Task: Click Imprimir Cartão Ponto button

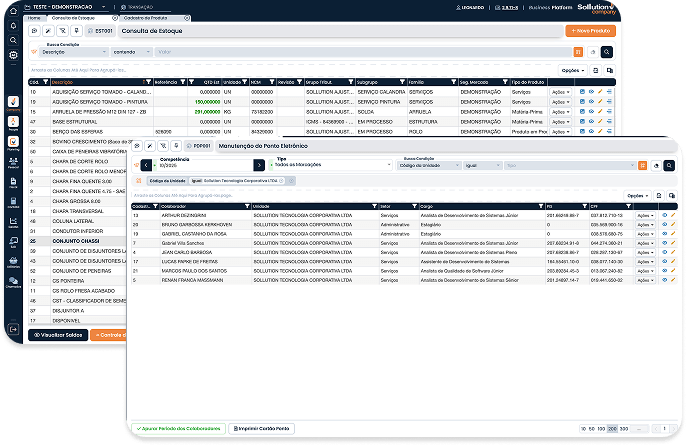Action: pyautogui.click(x=261, y=428)
